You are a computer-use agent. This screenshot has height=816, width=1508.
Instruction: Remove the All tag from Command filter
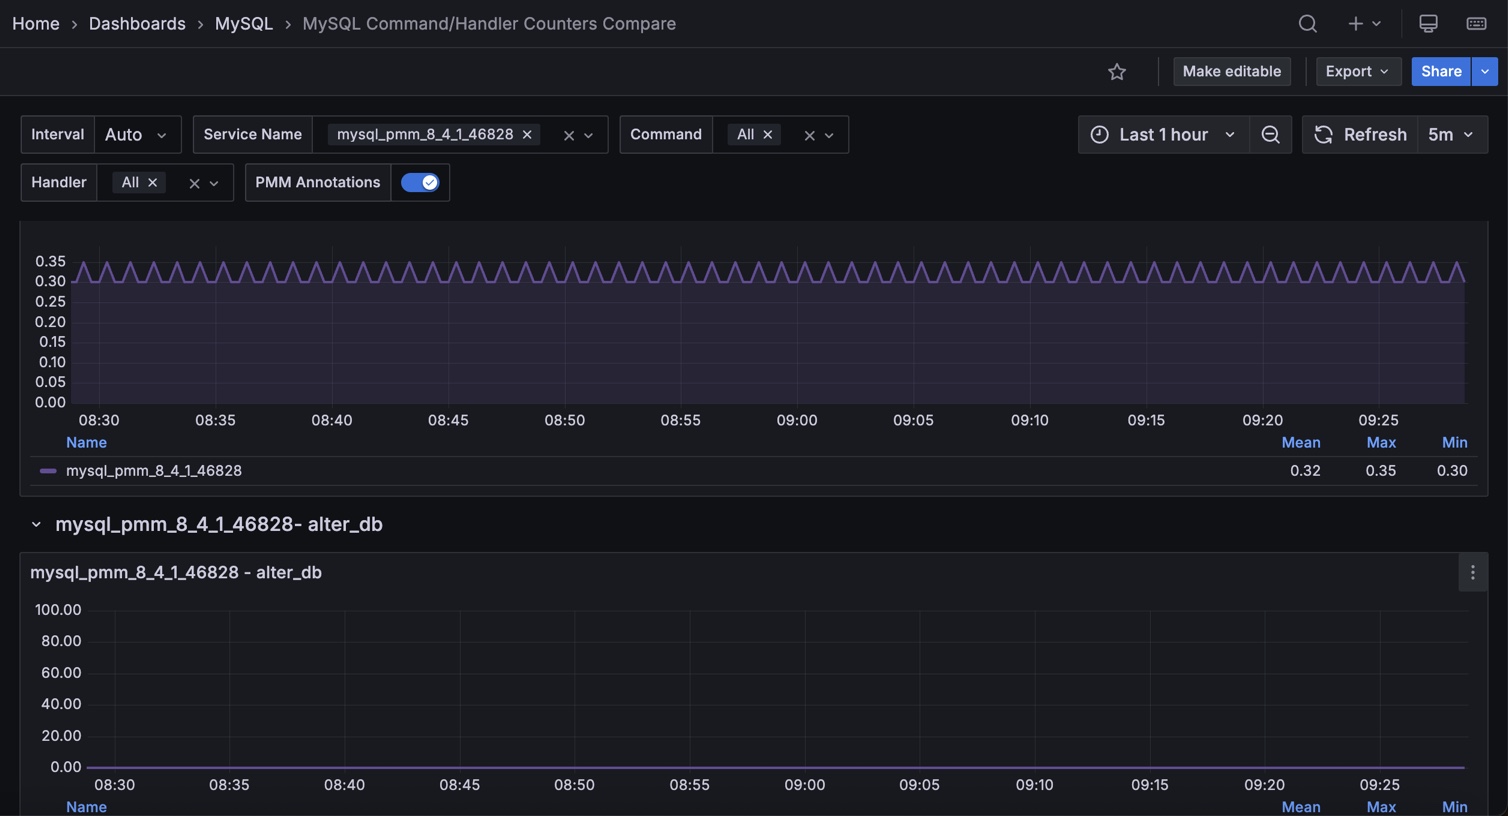(x=768, y=135)
